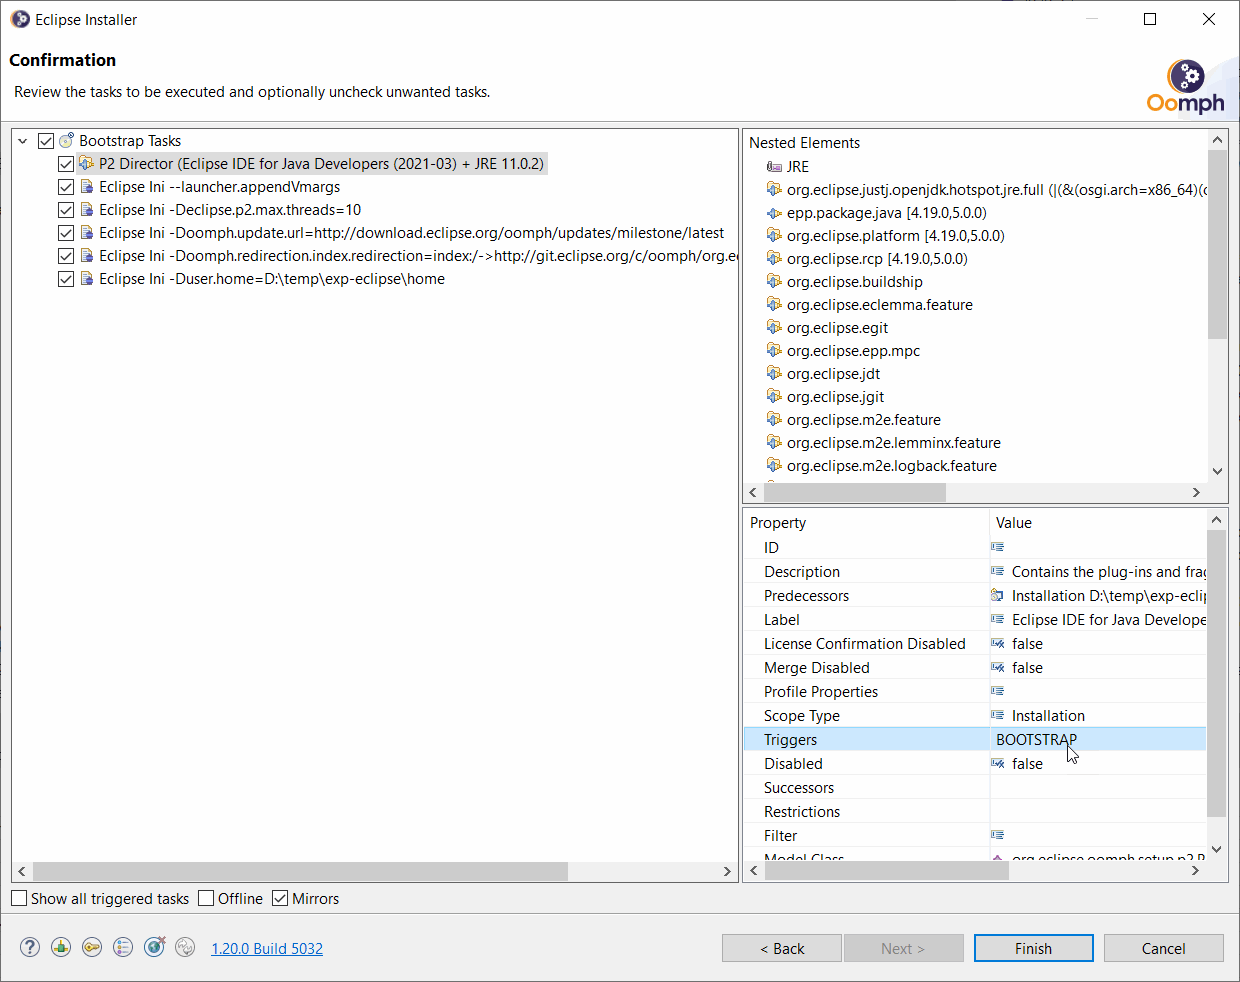This screenshot has height=982, width=1240.
Task: Uncheck Eclipse Ini -Declipse.p2.max.threads=10 checkbox
Action: (x=66, y=210)
